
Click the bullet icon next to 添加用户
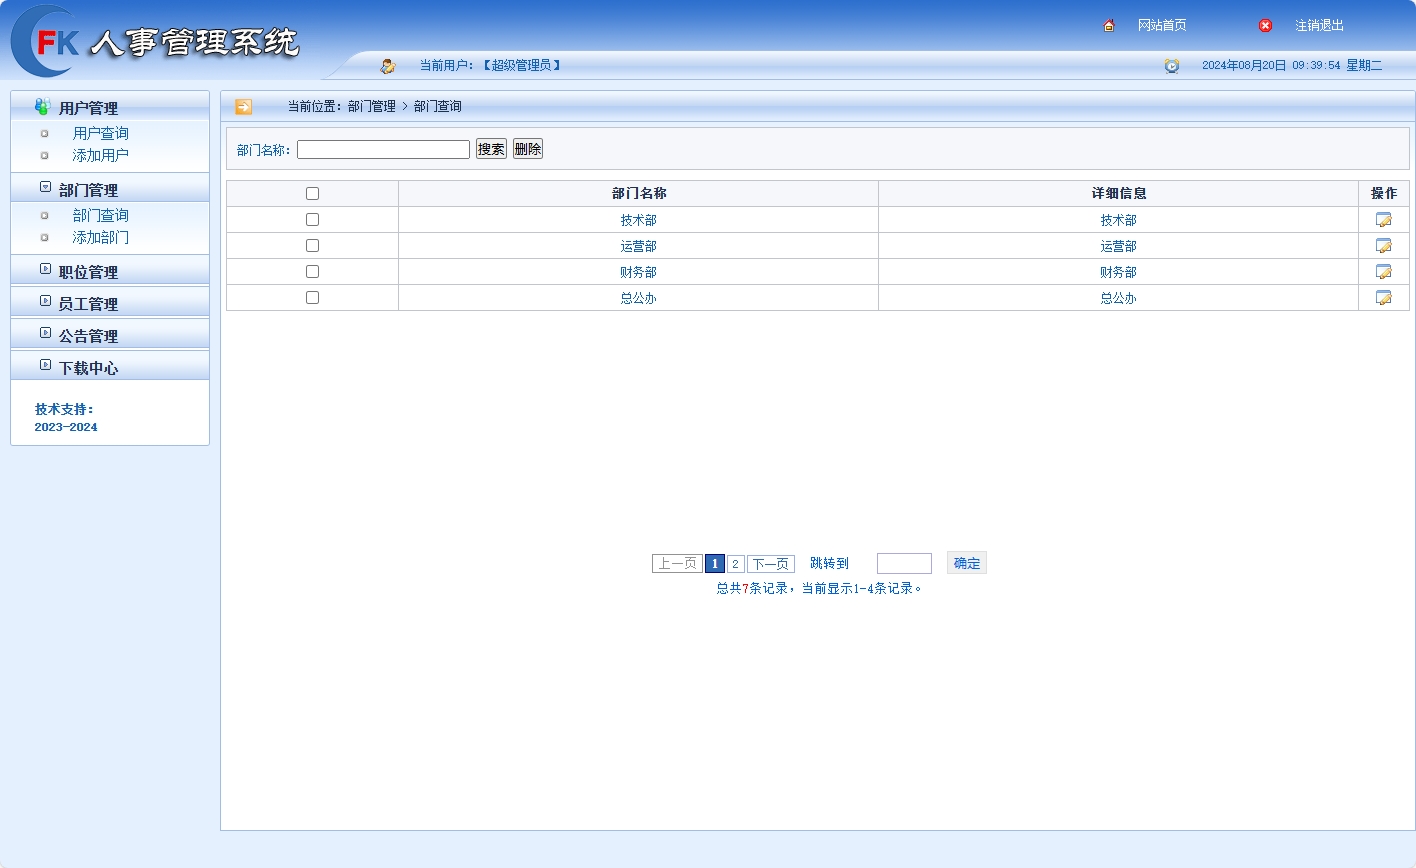(44, 155)
